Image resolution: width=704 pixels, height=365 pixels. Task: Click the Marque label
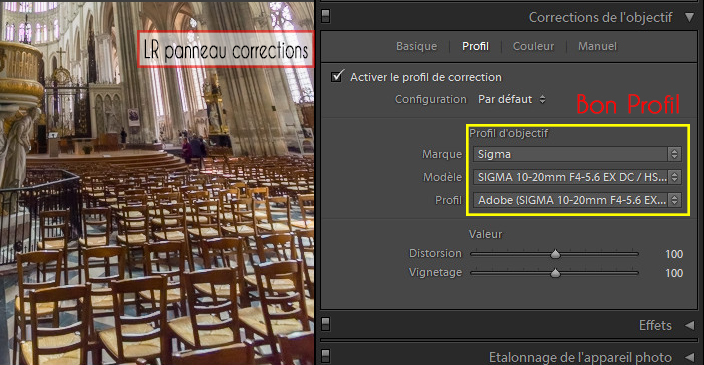(442, 154)
